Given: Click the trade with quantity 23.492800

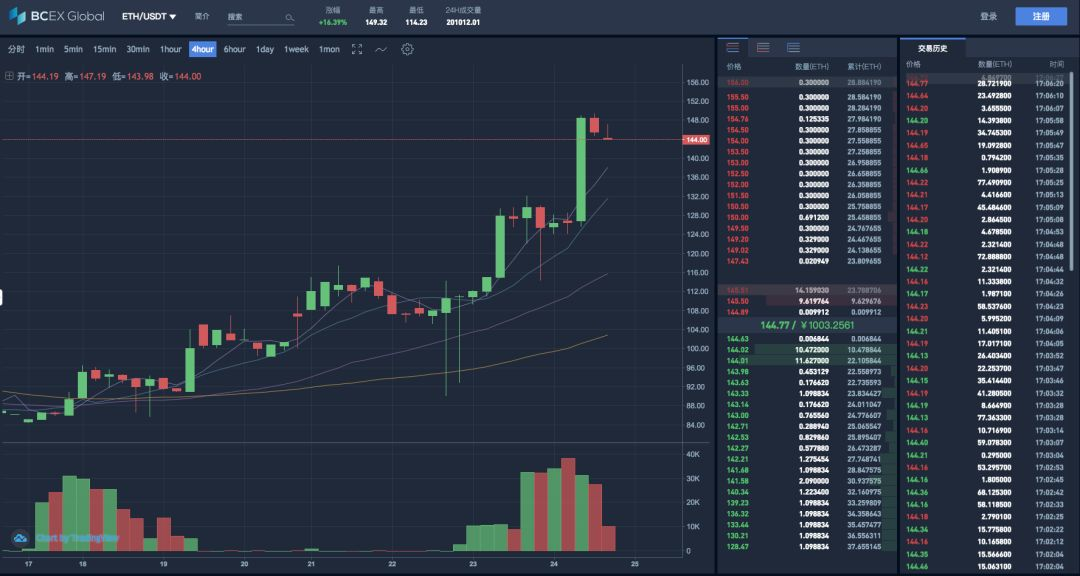Looking at the screenshot, I should click(985, 96).
